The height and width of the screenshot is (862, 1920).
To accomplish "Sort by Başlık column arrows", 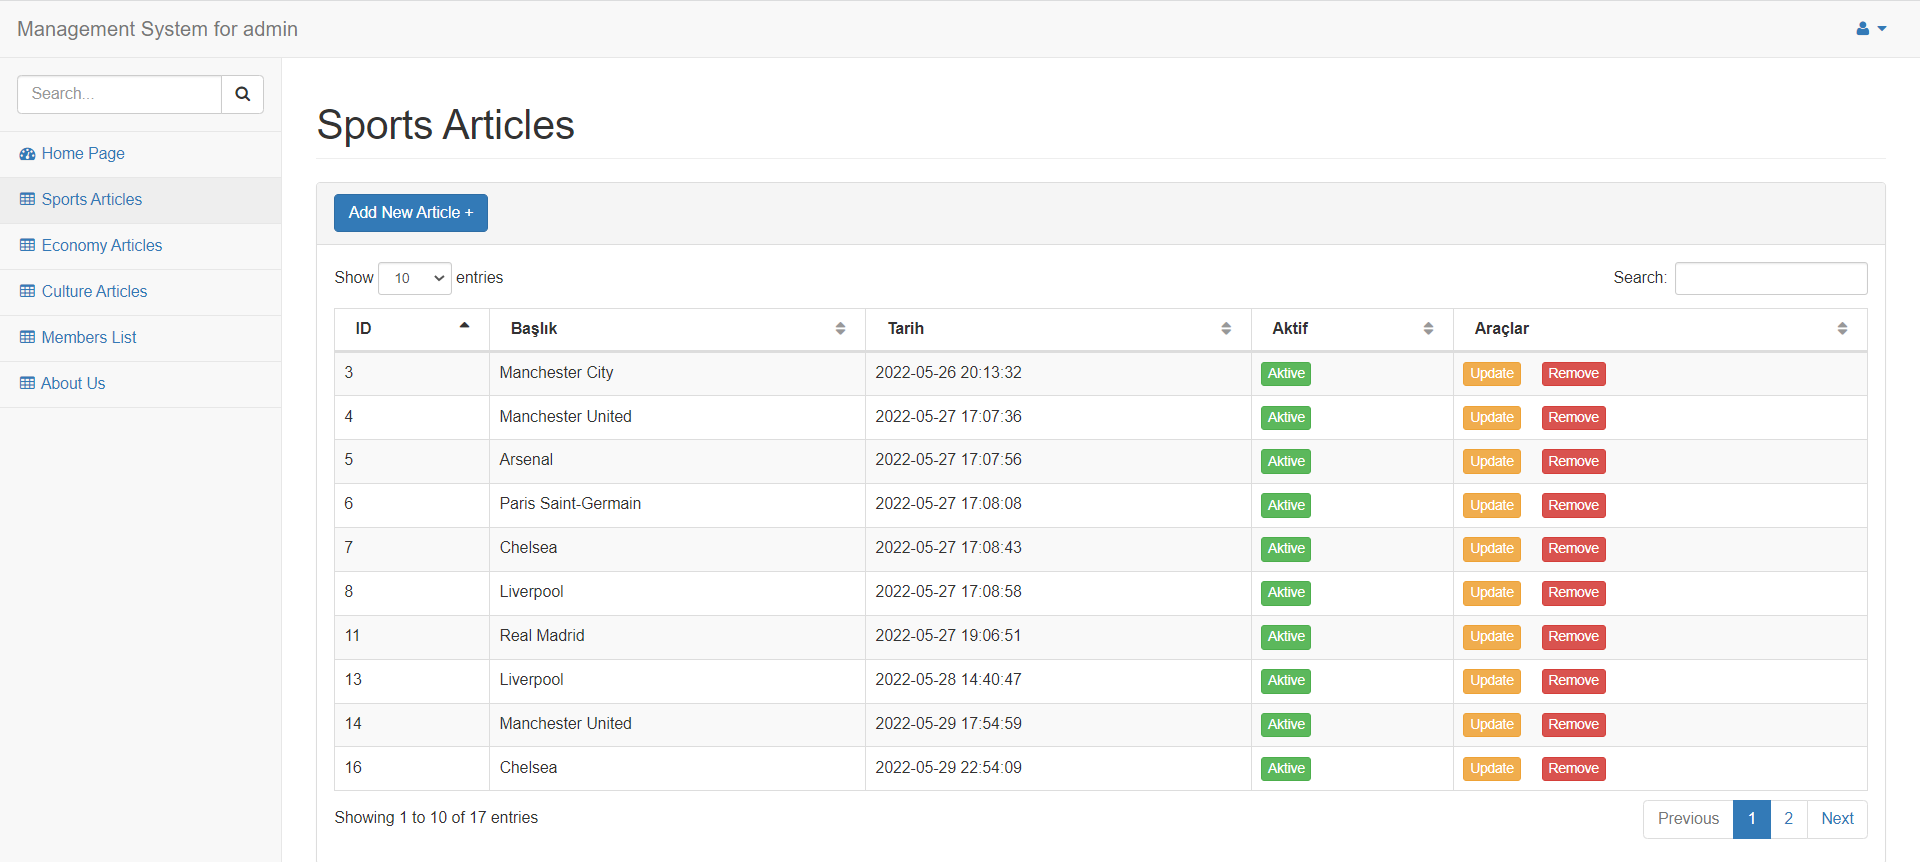I will click(x=840, y=329).
